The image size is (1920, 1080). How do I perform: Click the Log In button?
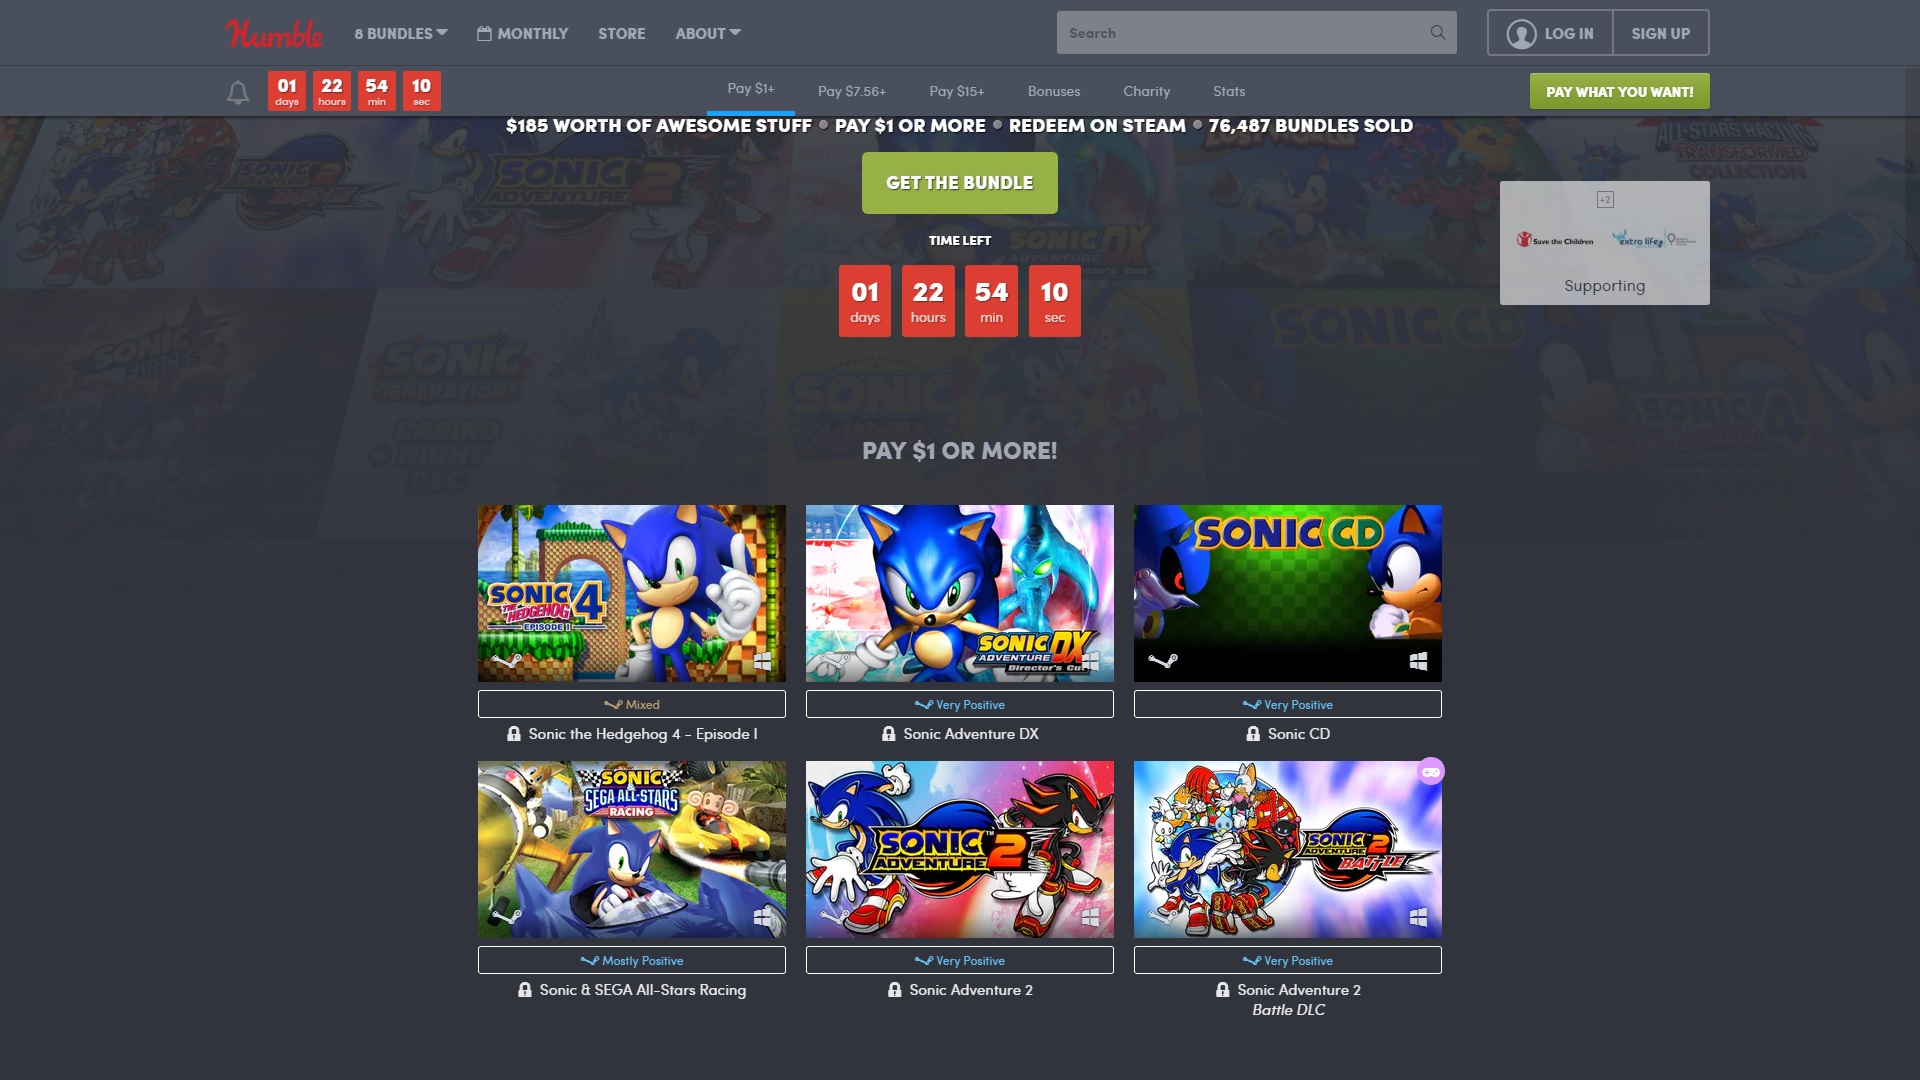click(1550, 33)
